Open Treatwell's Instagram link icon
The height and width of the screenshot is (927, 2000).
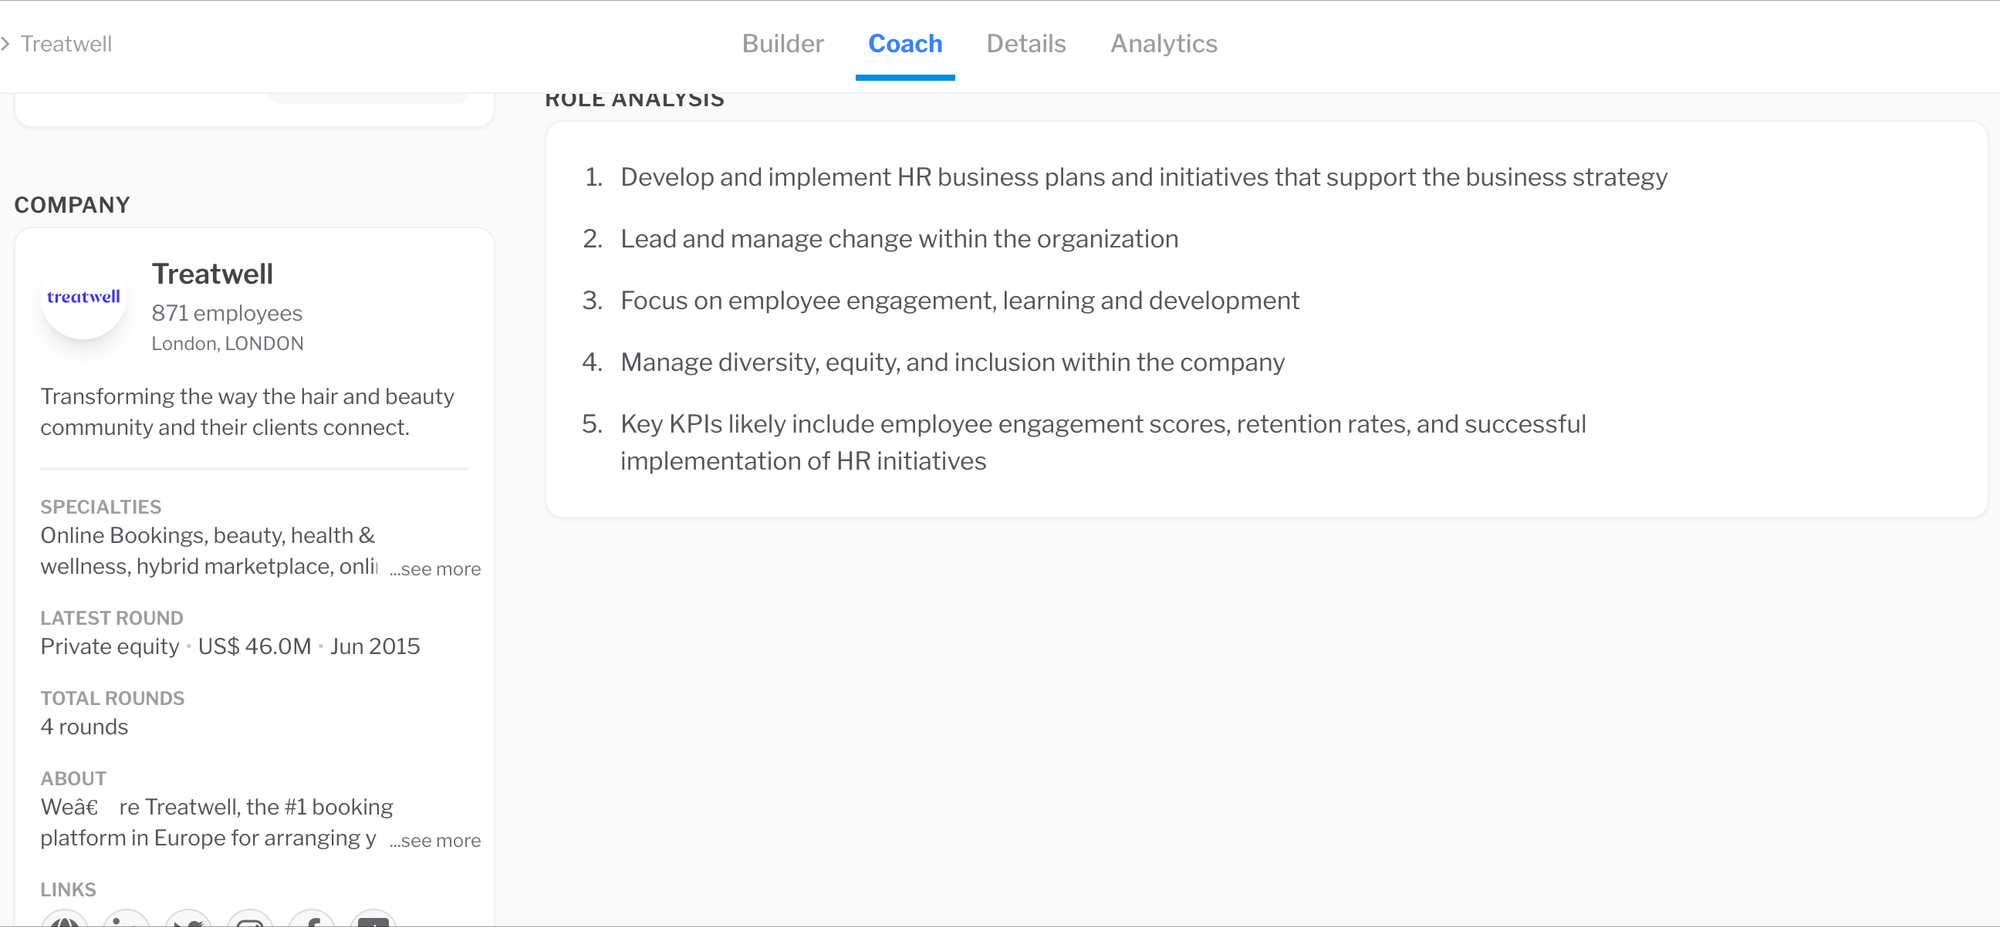250,921
